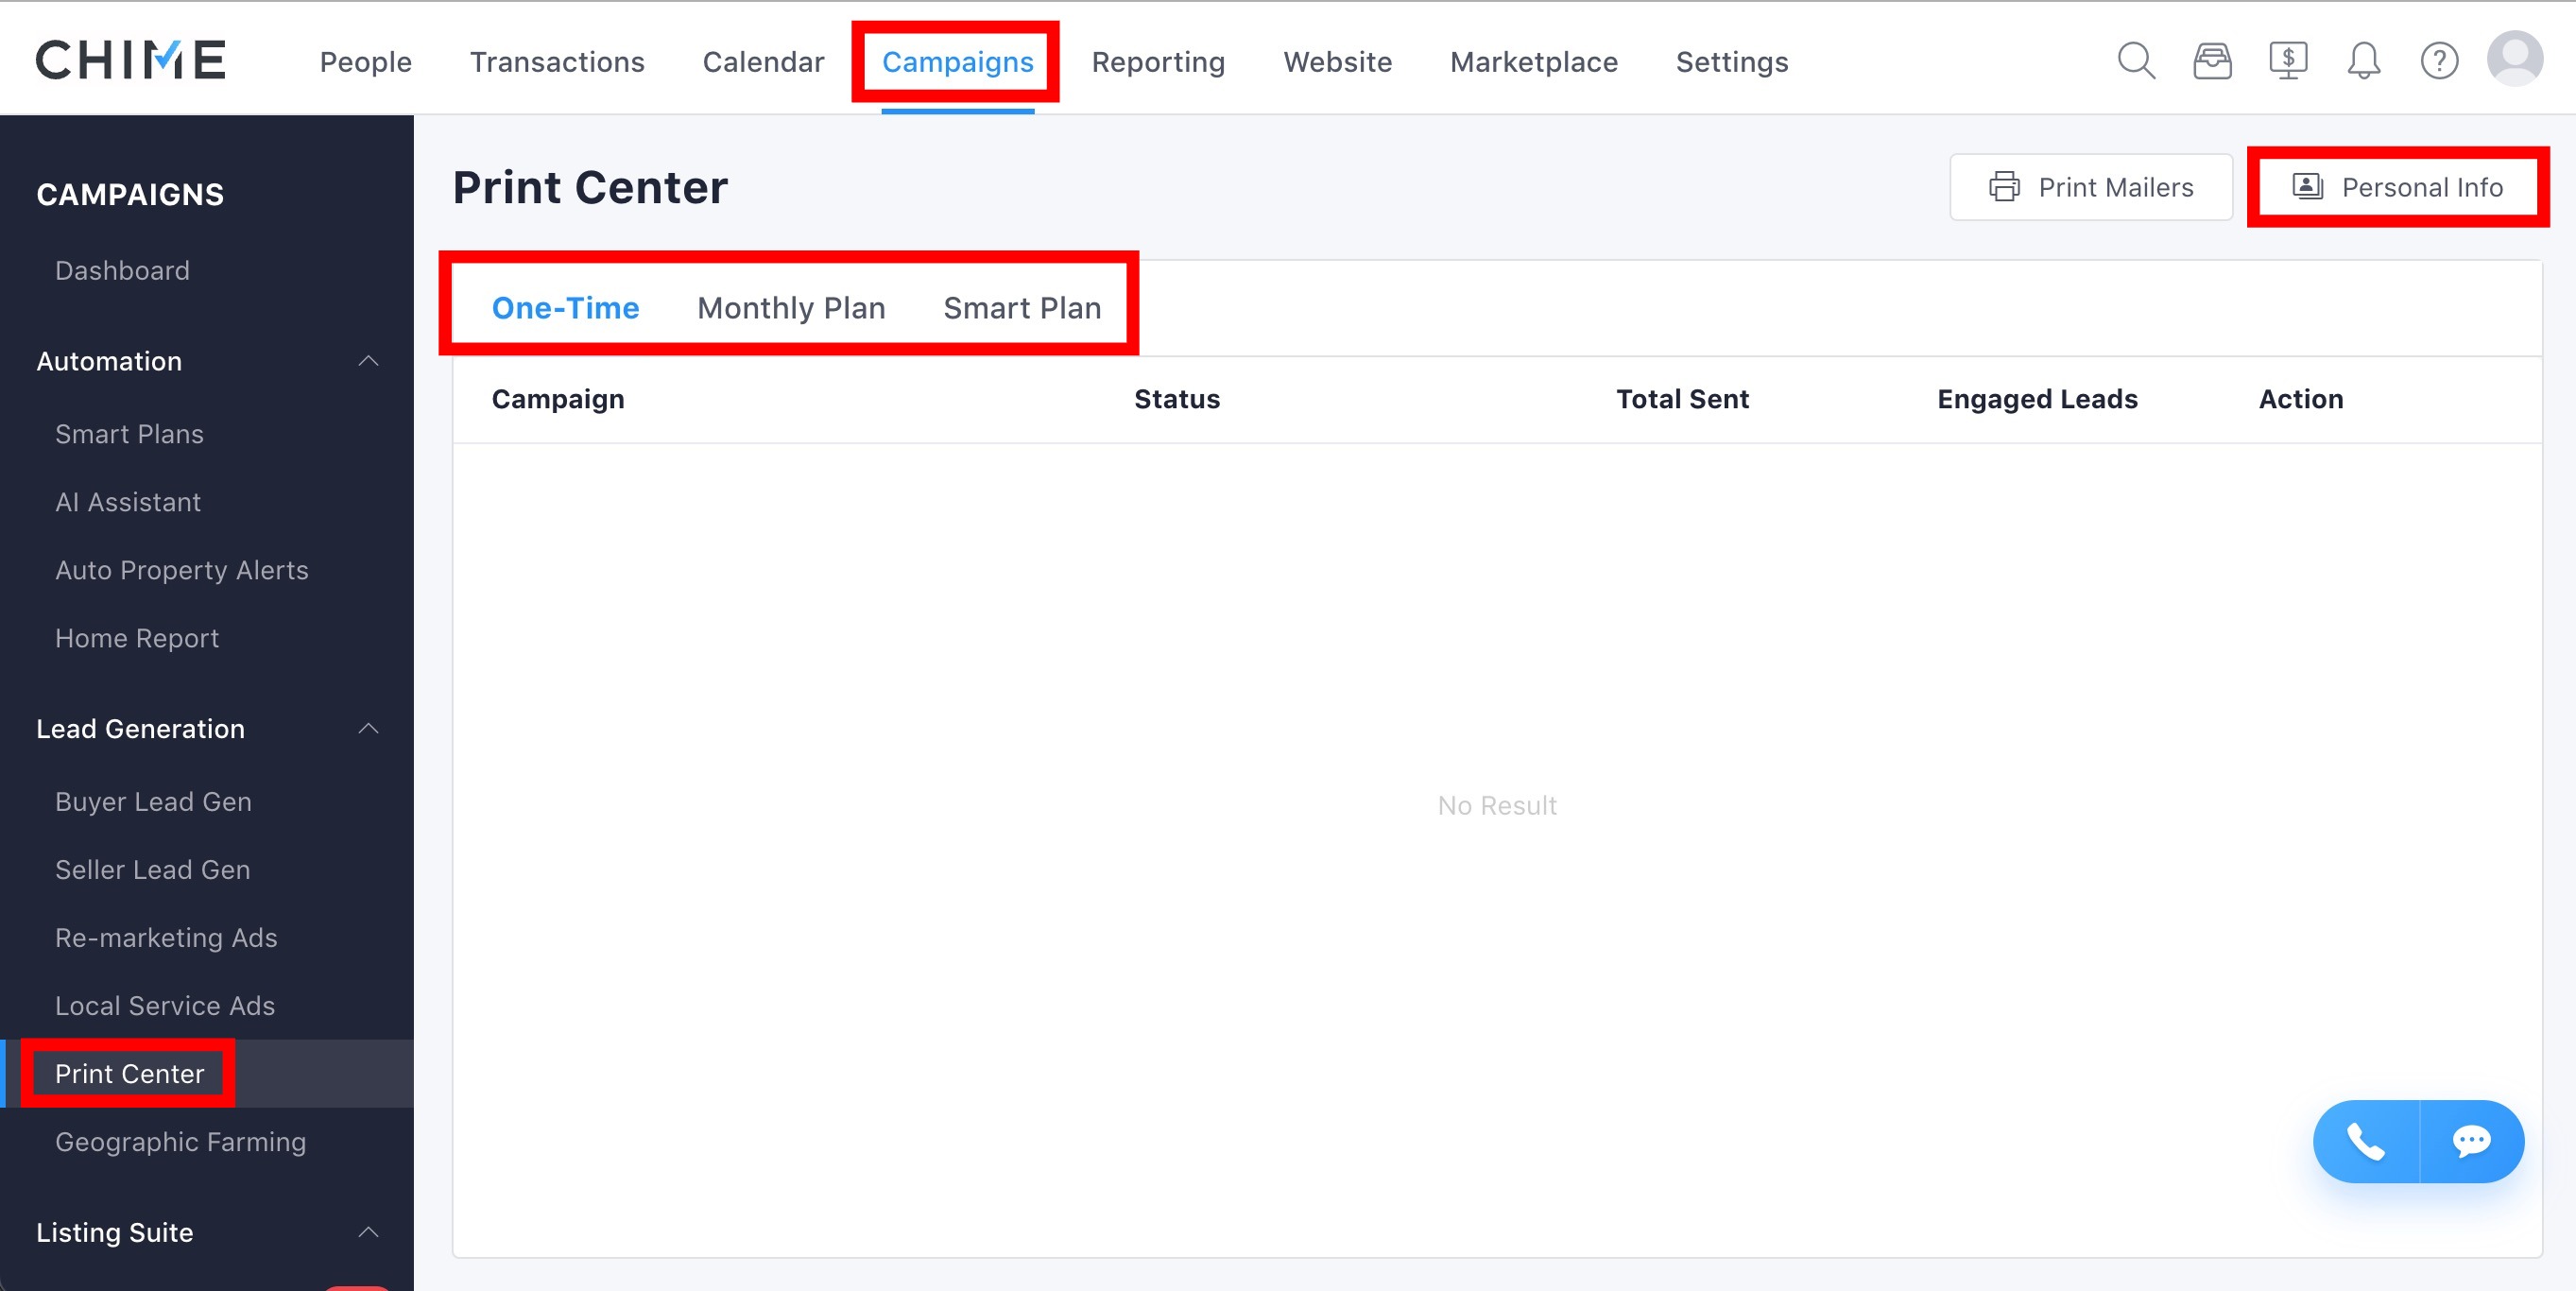This screenshot has width=2576, height=1291.
Task: Click the inbox tray icon
Action: pyautogui.click(x=2212, y=61)
